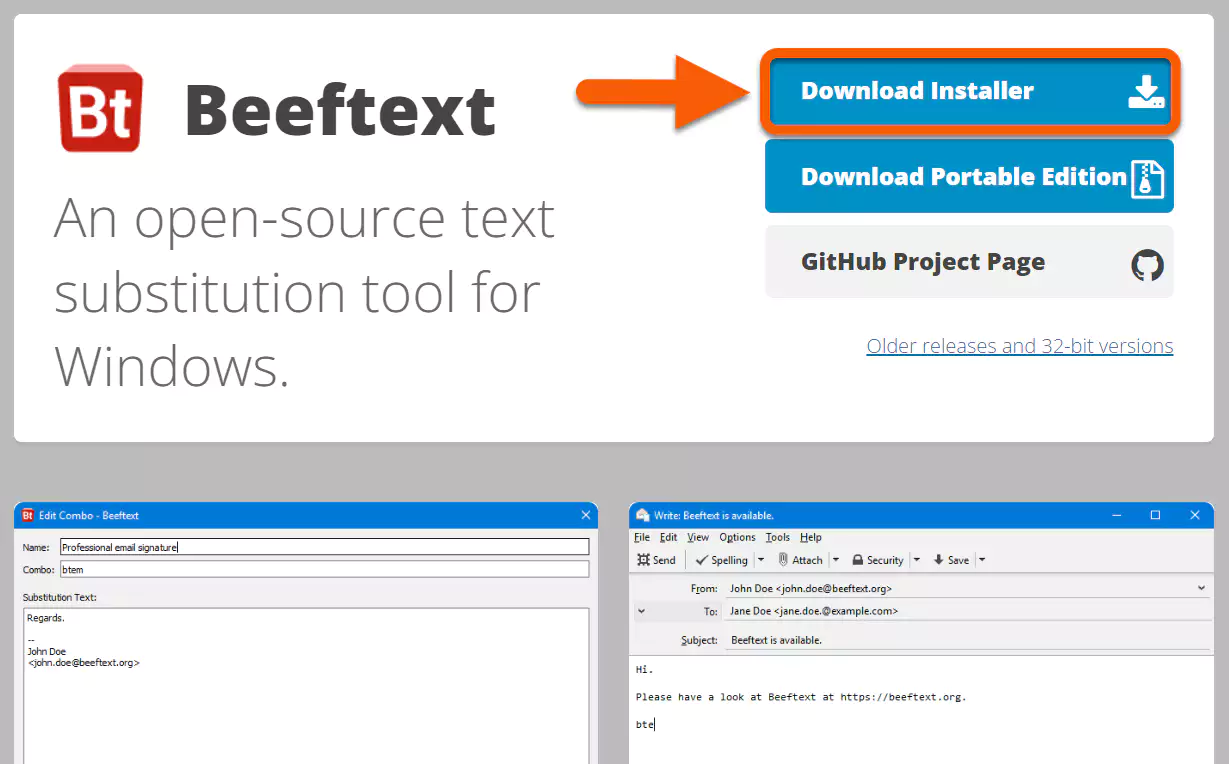Open the Attach dropdown arrow

[x=836, y=560]
